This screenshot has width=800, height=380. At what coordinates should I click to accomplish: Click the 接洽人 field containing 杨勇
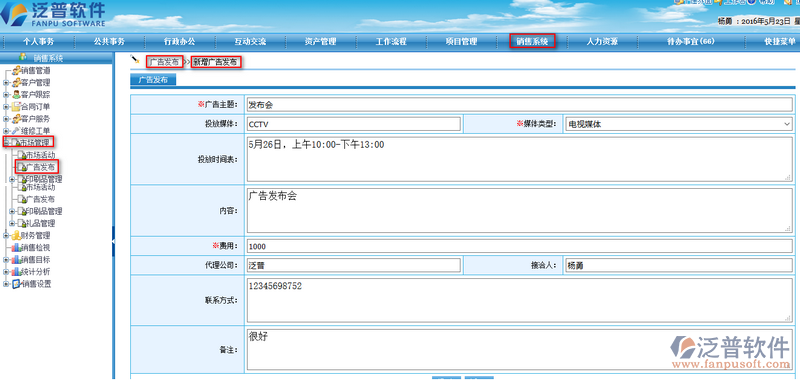(679, 266)
